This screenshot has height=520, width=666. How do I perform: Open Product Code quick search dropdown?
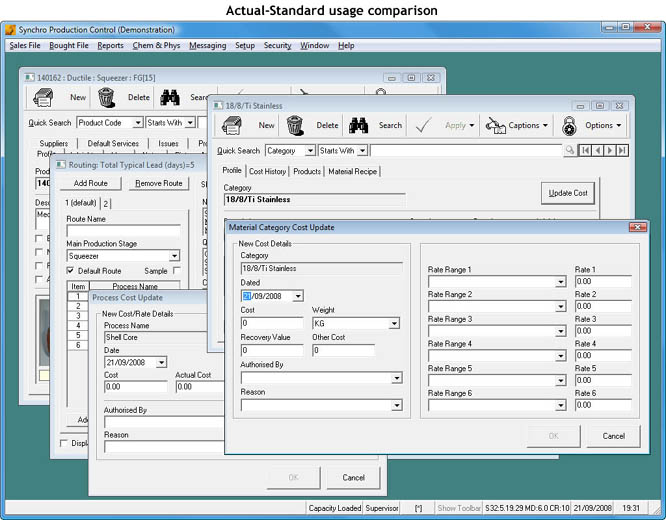pyautogui.click(x=138, y=123)
